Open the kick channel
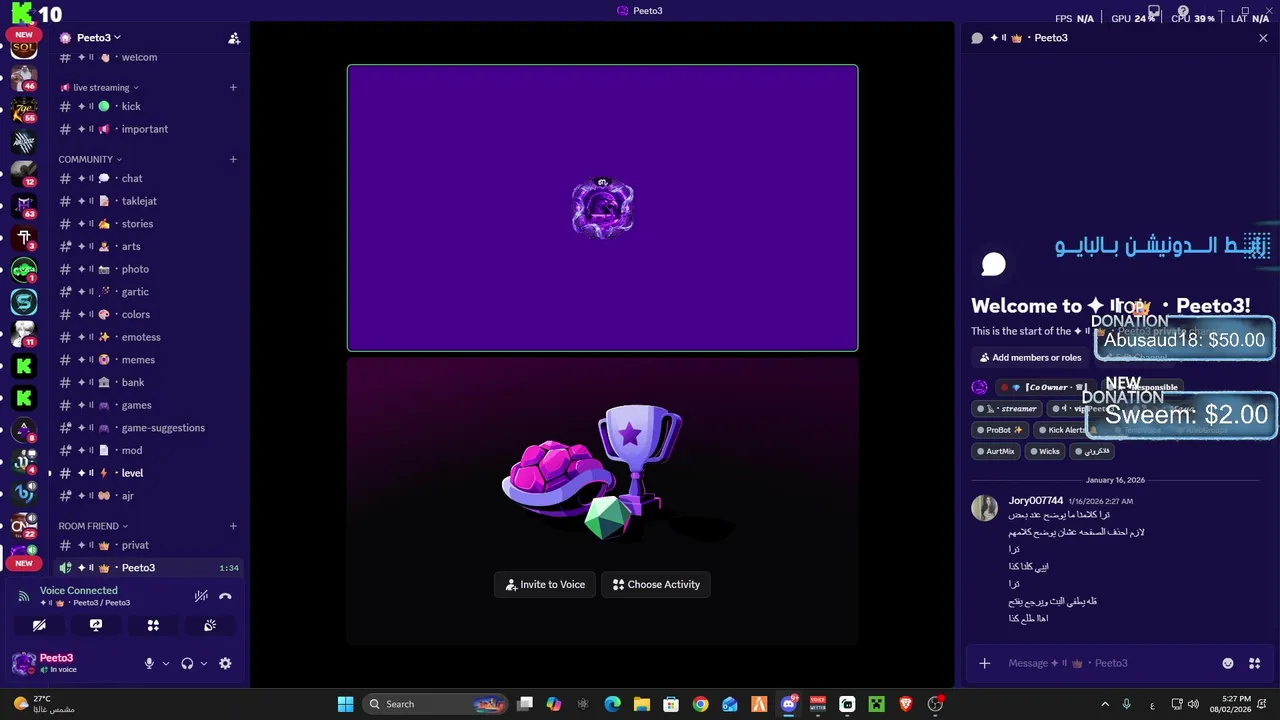 (x=148, y=106)
